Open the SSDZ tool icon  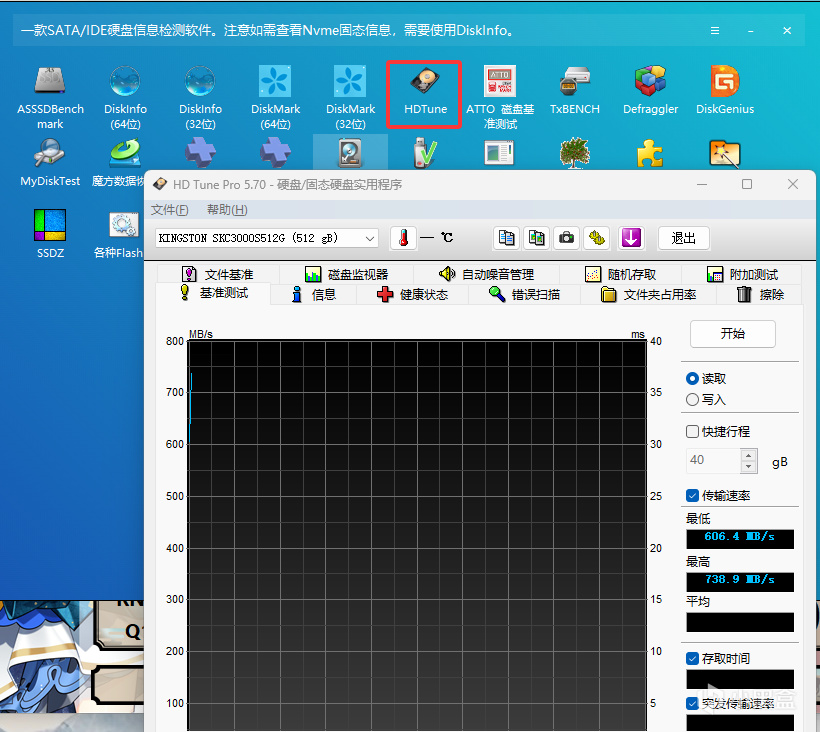(50, 234)
